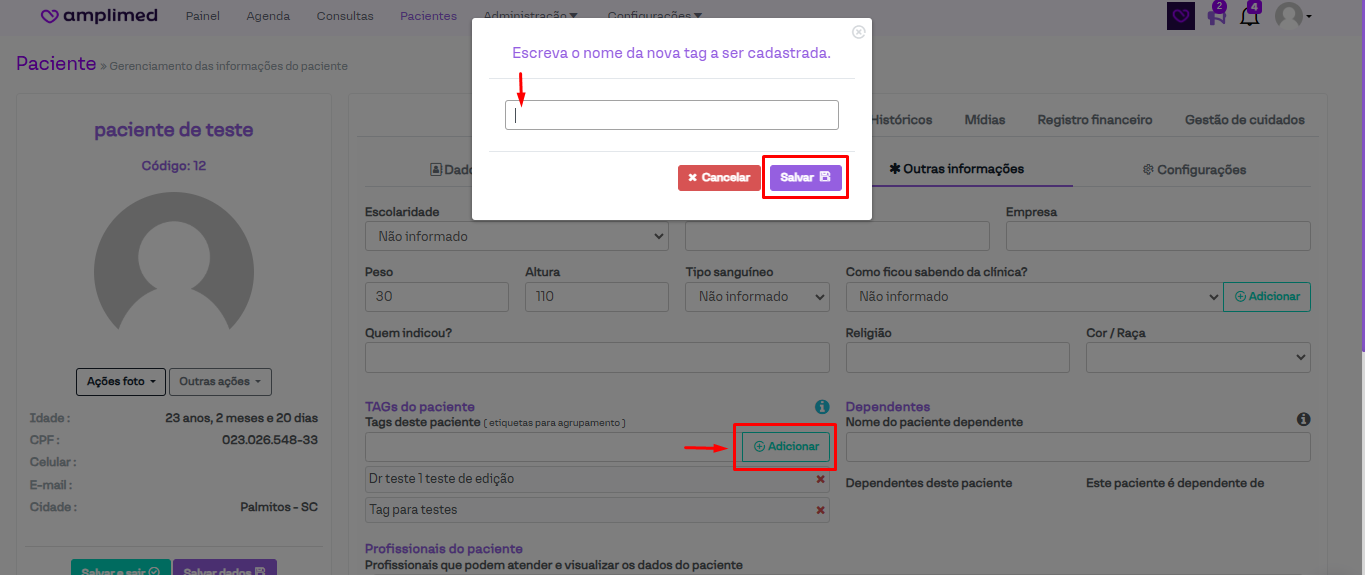Image resolution: width=1365 pixels, height=575 pixels.
Task: Open the announcements megaphone icon
Action: (x=1216, y=16)
